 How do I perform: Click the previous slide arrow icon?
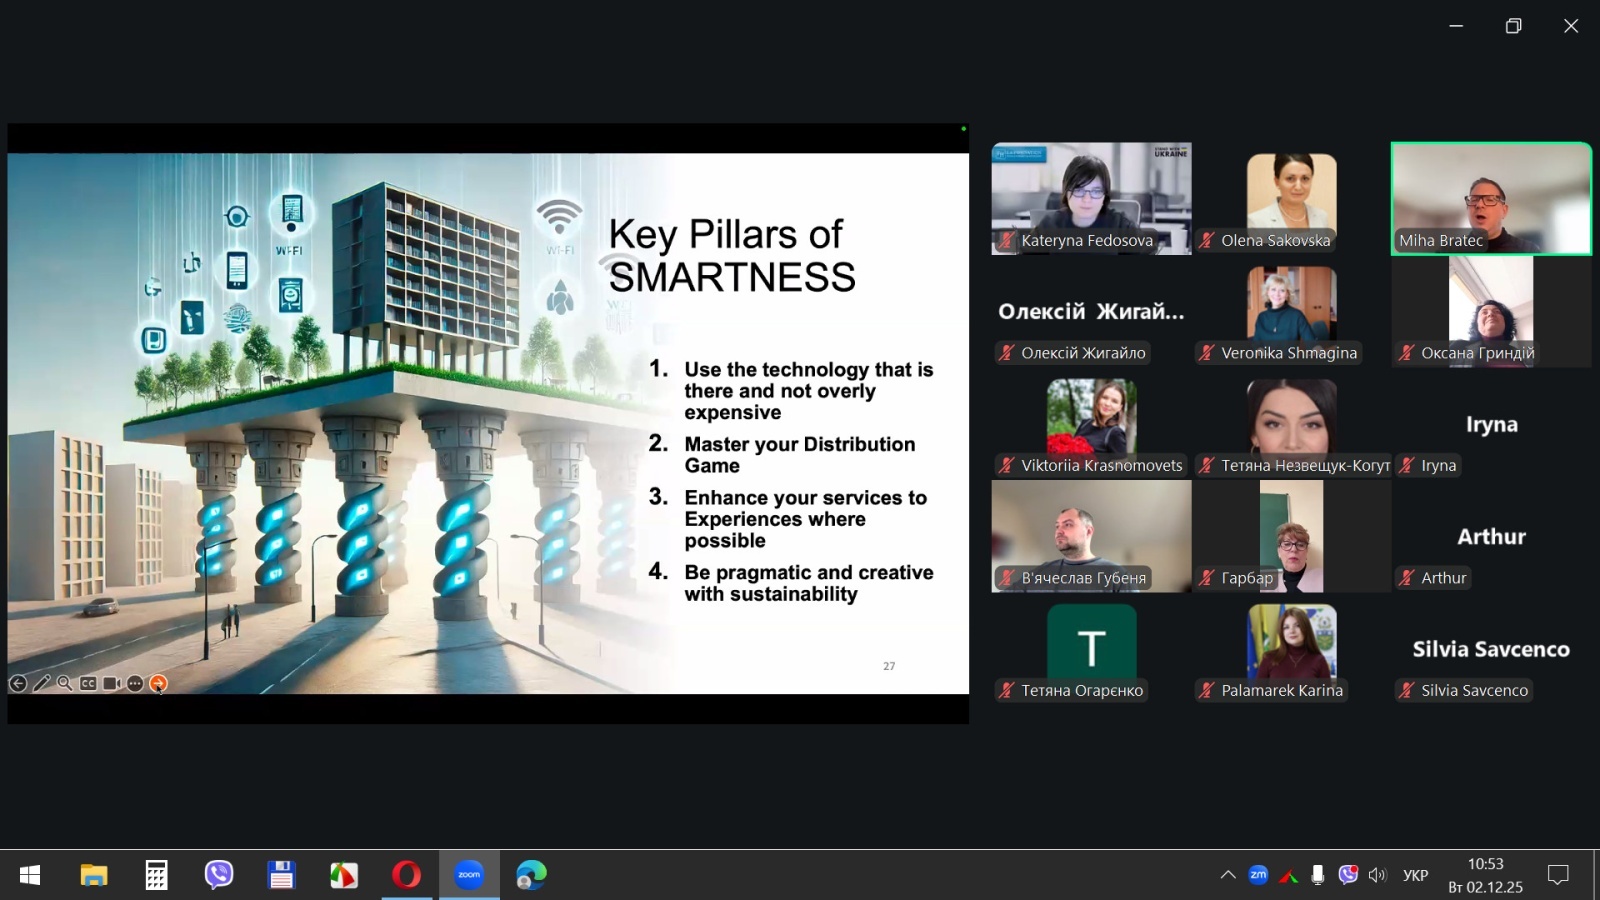(18, 684)
